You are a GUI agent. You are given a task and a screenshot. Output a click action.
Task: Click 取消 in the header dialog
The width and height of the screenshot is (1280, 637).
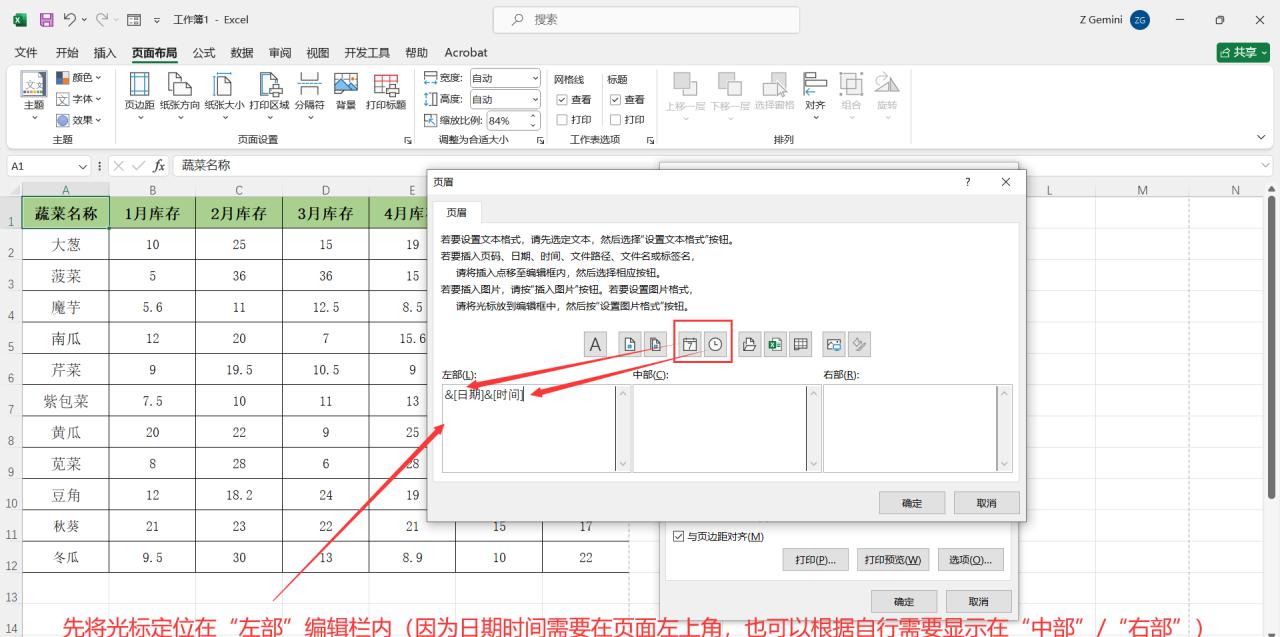pos(987,503)
